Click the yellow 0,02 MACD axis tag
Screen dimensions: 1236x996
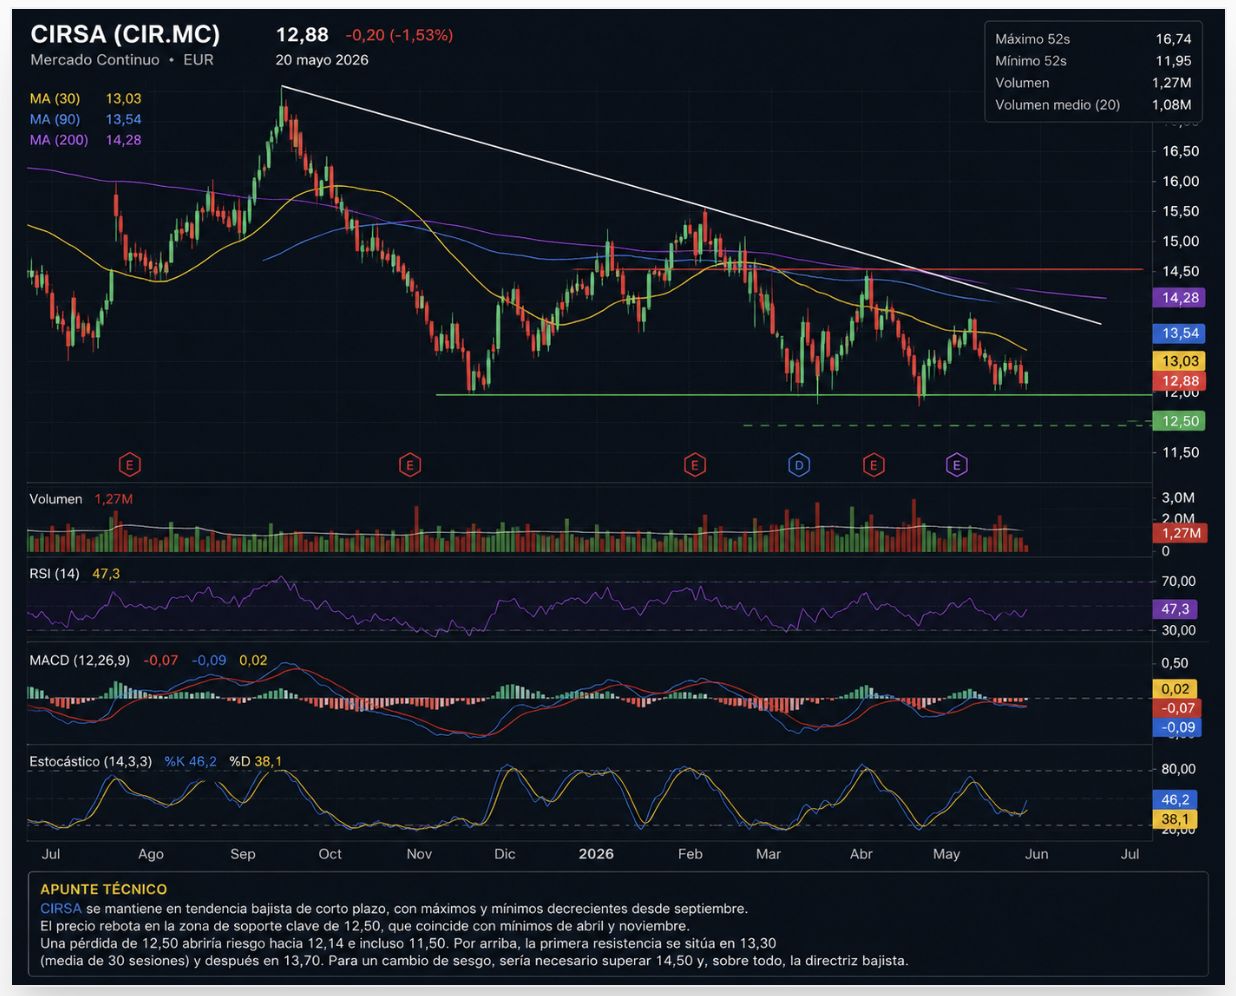[x=1176, y=689]
